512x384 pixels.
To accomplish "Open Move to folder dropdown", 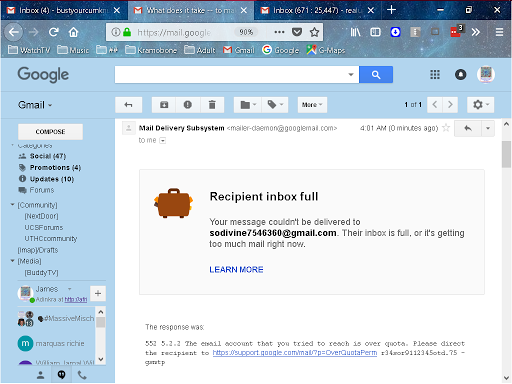I will tap(248, 105).
